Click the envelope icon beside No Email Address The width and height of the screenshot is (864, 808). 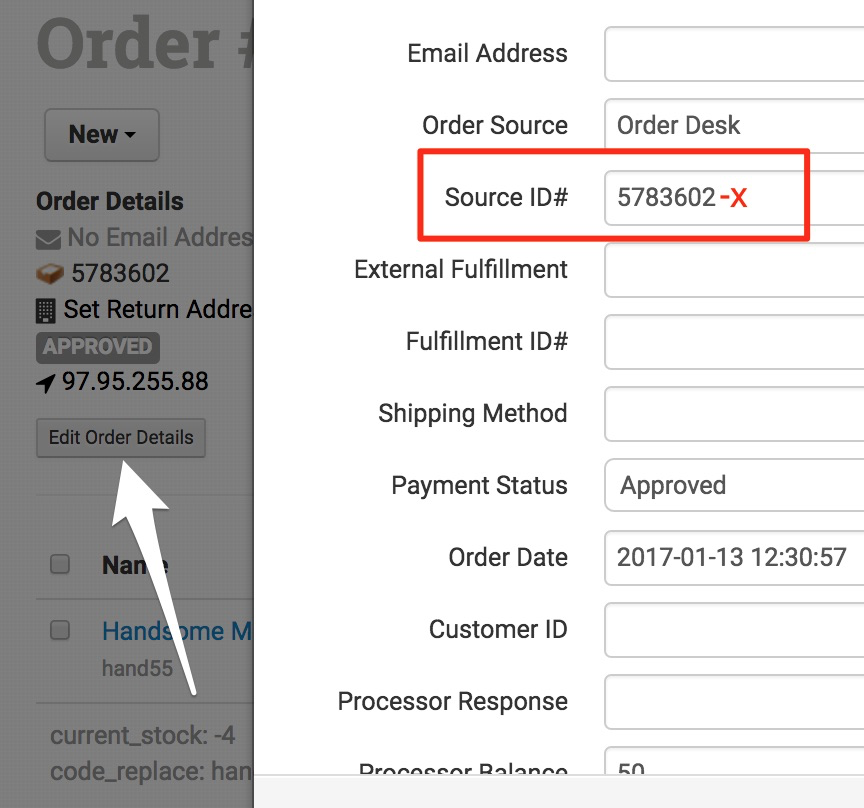48,239
